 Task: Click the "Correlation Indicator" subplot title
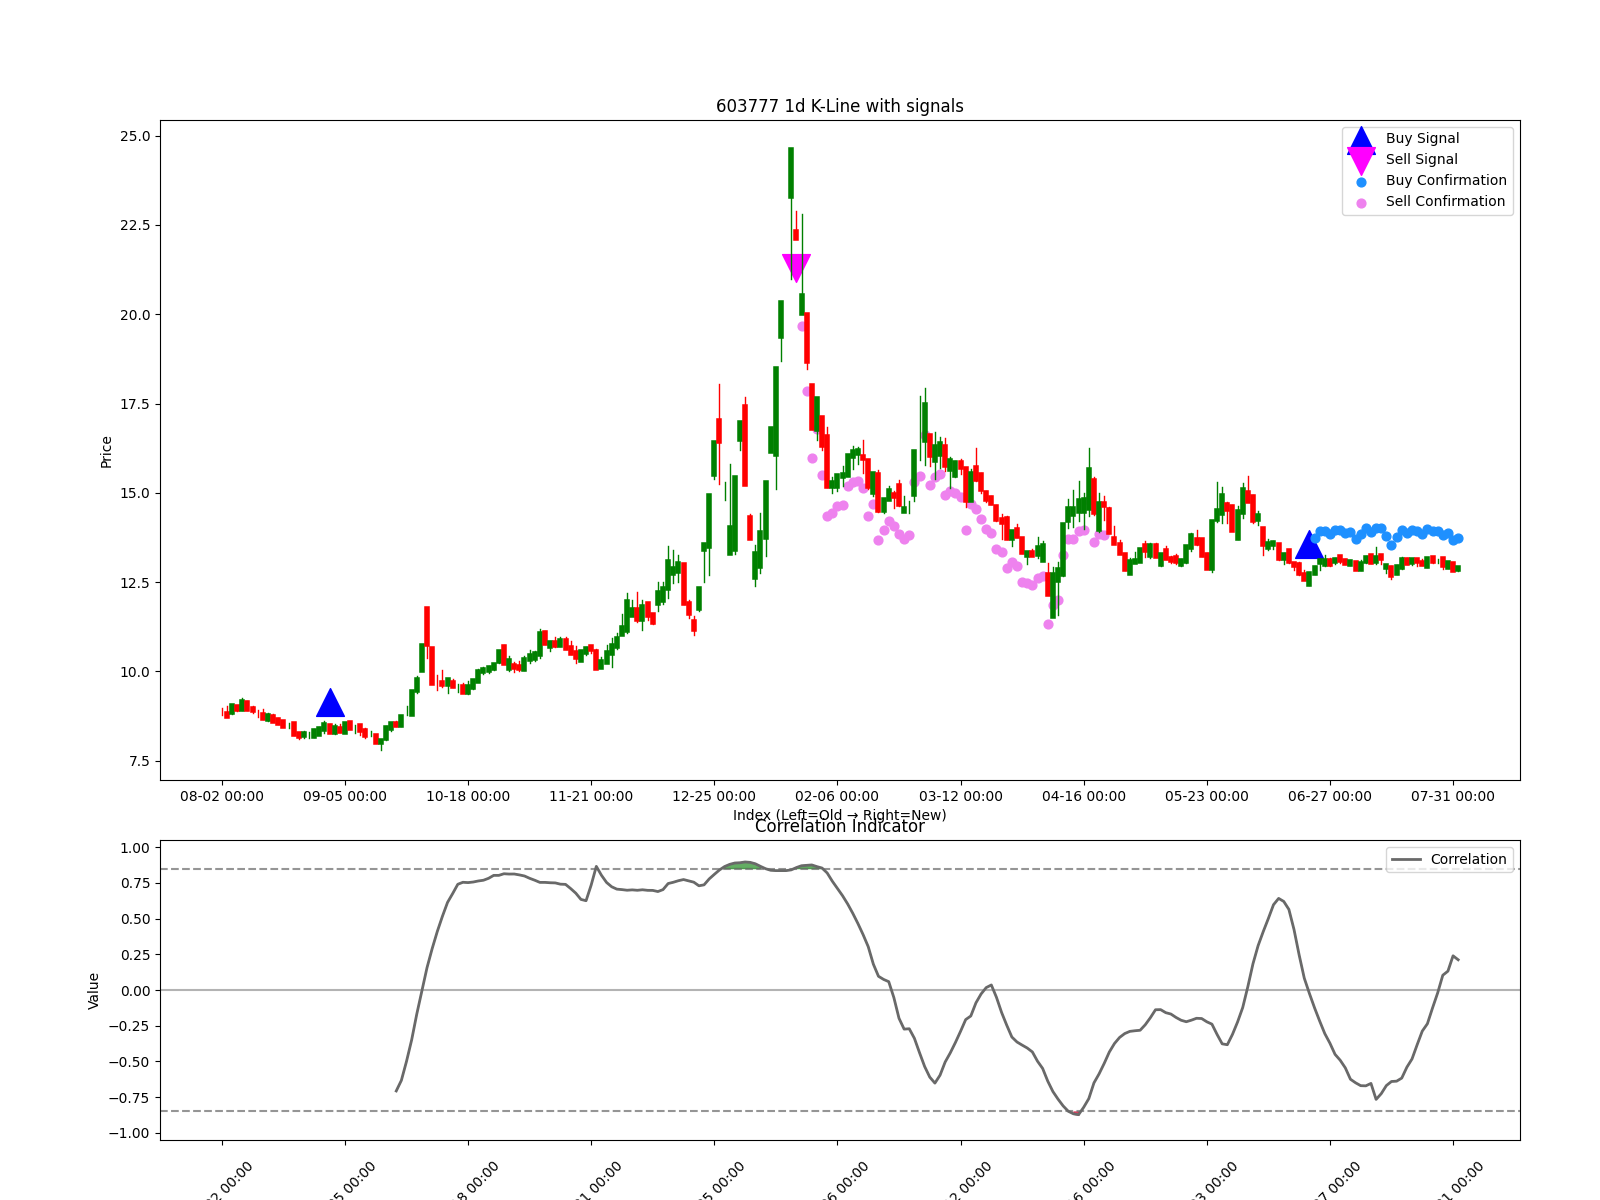[x=840, y=826]
